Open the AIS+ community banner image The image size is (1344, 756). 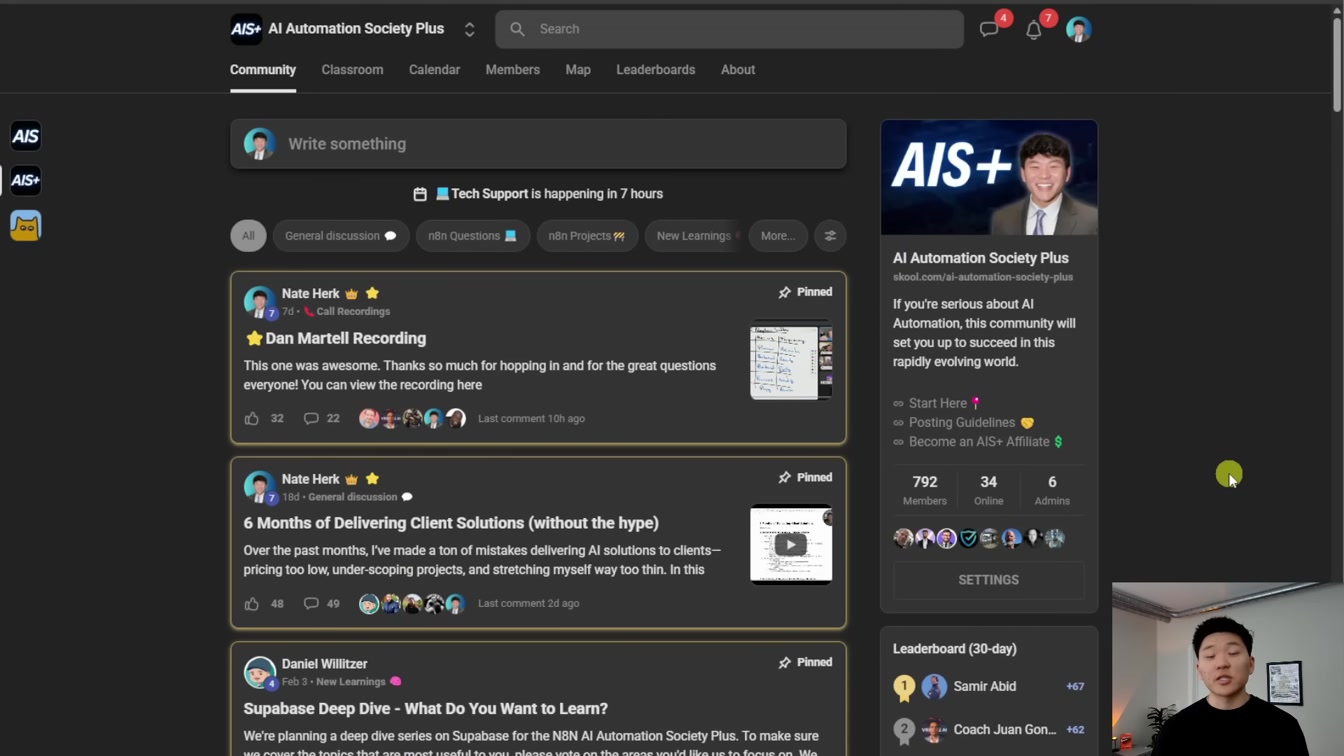pyautogui.click(x=989, y=178)
